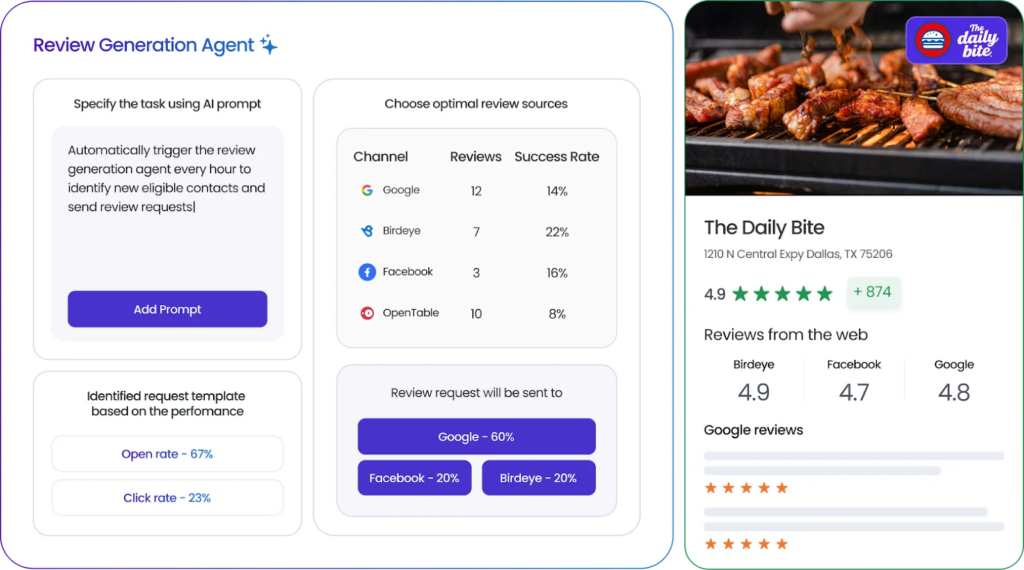Click the Google logo icon
Image resolution: width=1024 pixels, height=570 pixels.
(x=367, y=190)
